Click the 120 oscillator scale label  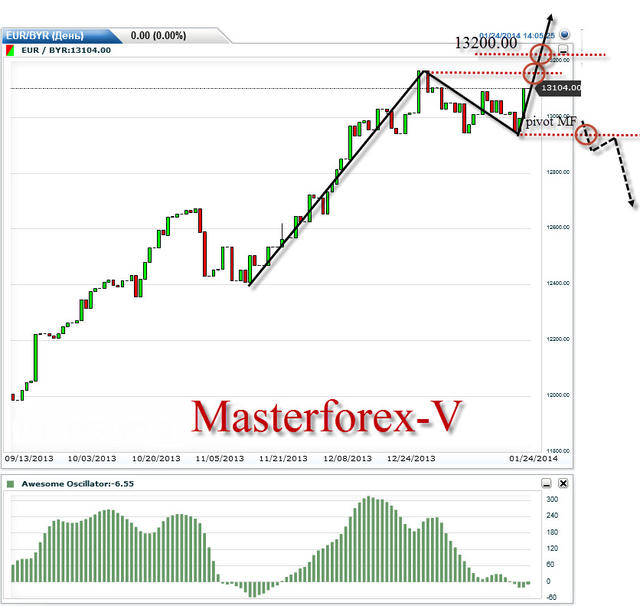pos(552,548)
